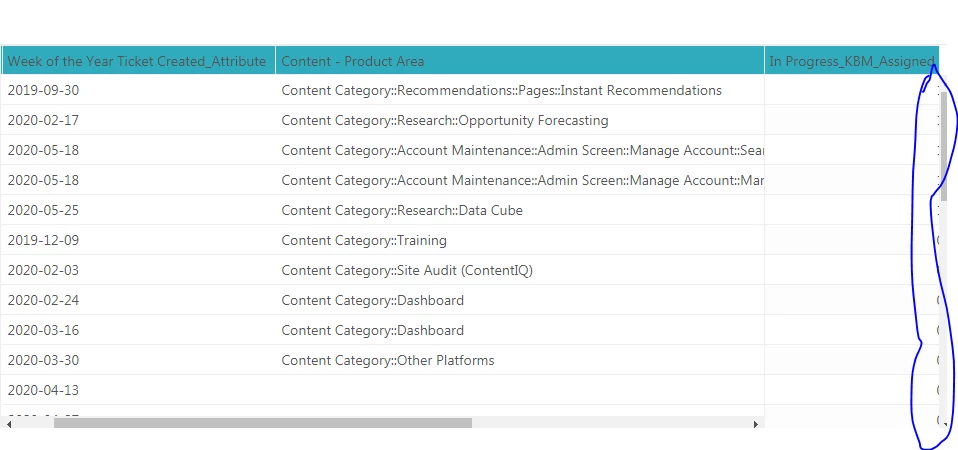958x450 pixels.
Task: Select the Research::Data Cube cell
Action: (402, 210)
